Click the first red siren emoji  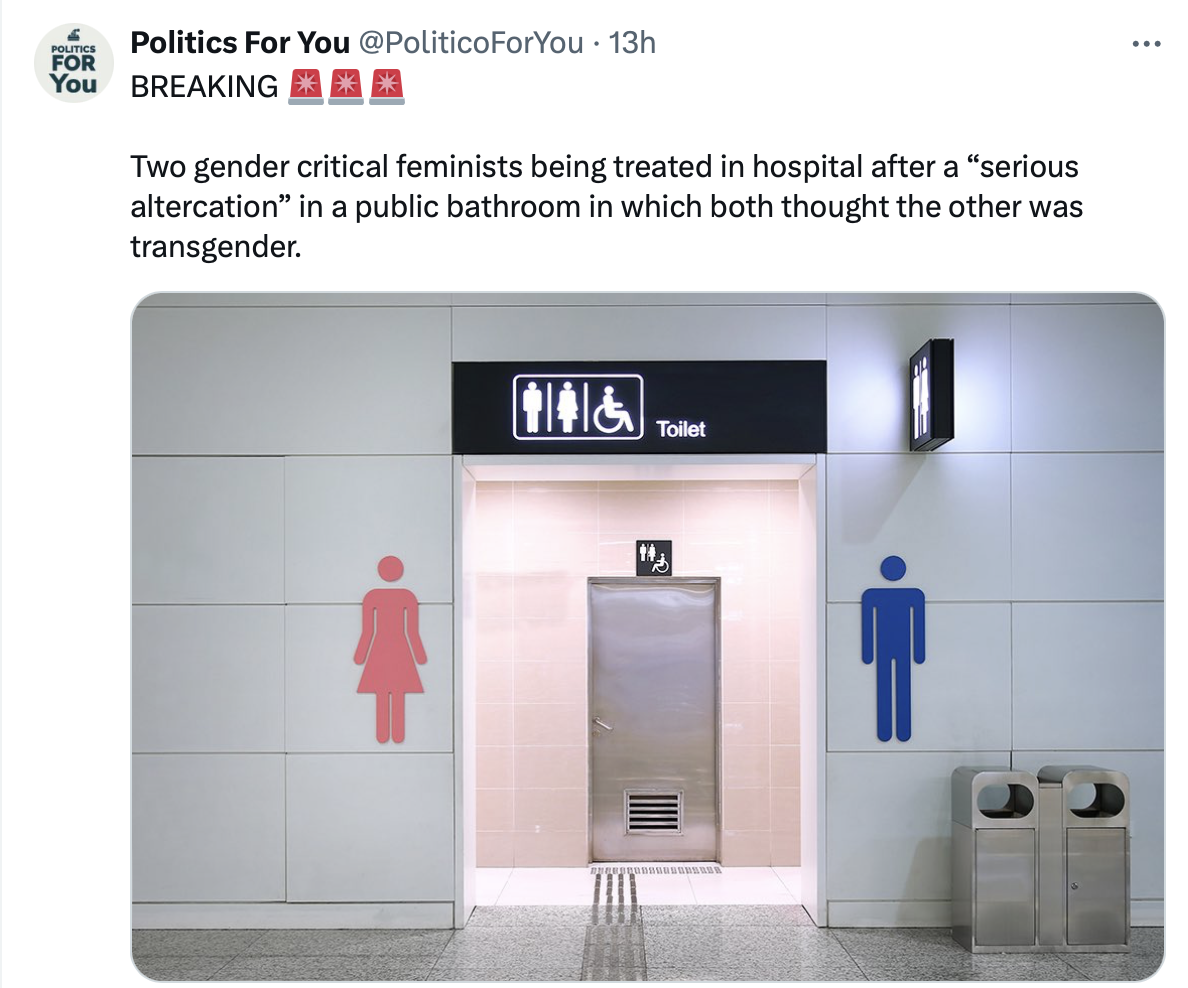306,86
